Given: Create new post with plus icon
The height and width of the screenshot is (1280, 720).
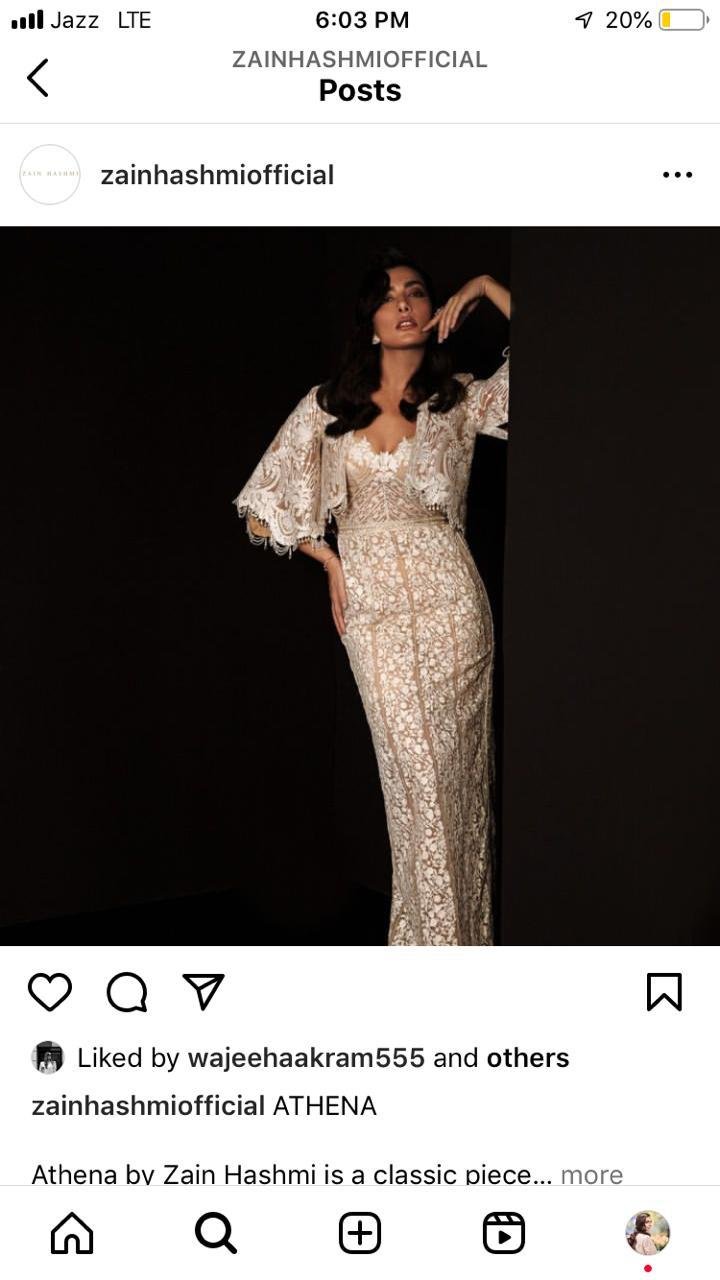Looking at the screenshot, I should [360, 1233].
